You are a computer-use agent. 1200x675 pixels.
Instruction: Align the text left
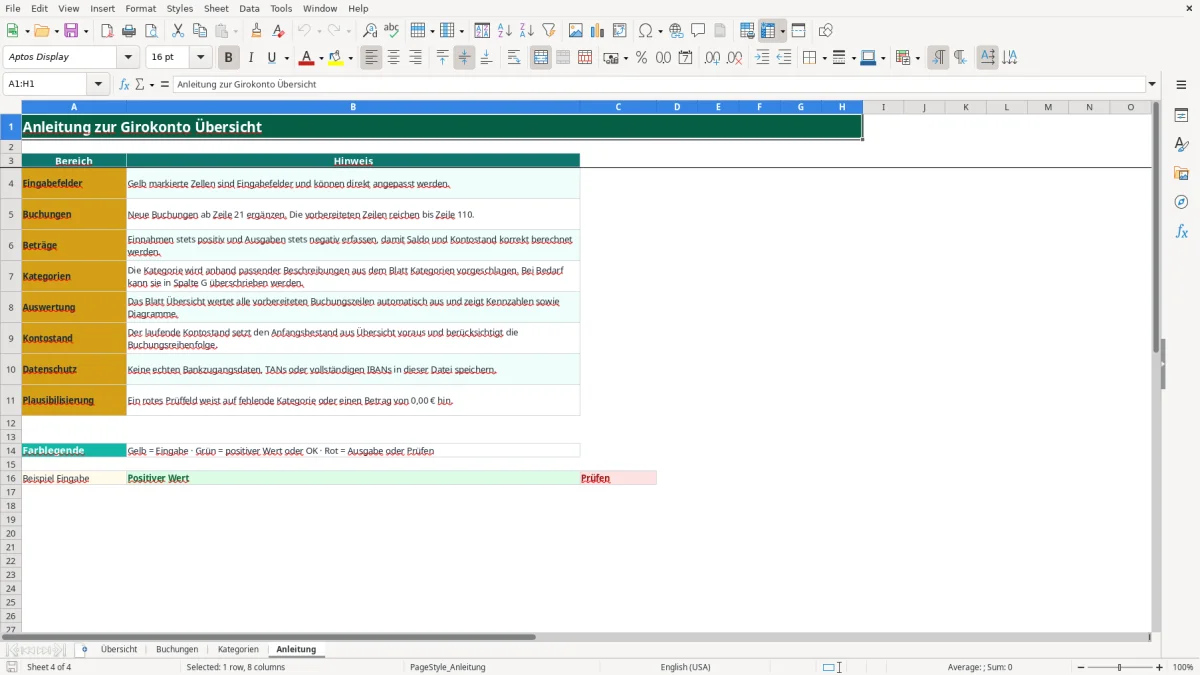(x=371, y=58)
